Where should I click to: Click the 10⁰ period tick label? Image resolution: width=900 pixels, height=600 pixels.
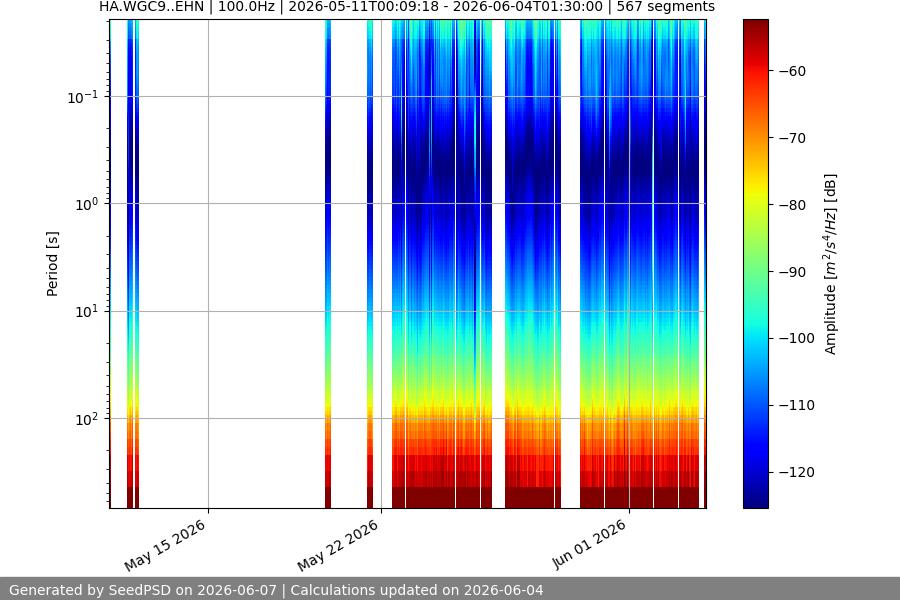pos(86,204)
